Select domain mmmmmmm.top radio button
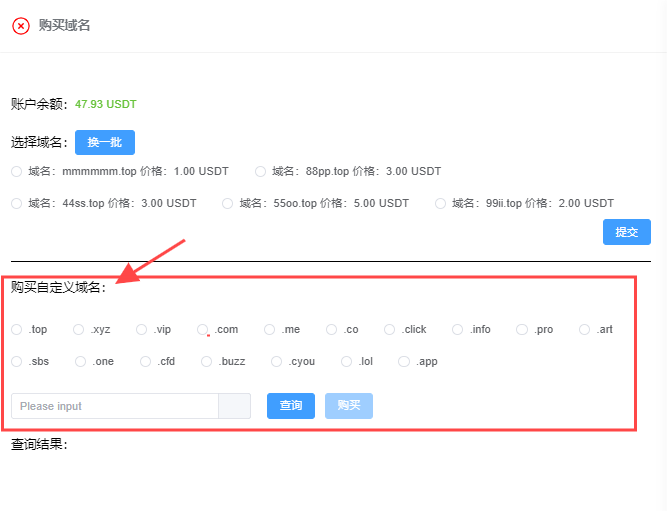Image resolution: width=667 pixels, height=511 pixels. pos(16,171)
